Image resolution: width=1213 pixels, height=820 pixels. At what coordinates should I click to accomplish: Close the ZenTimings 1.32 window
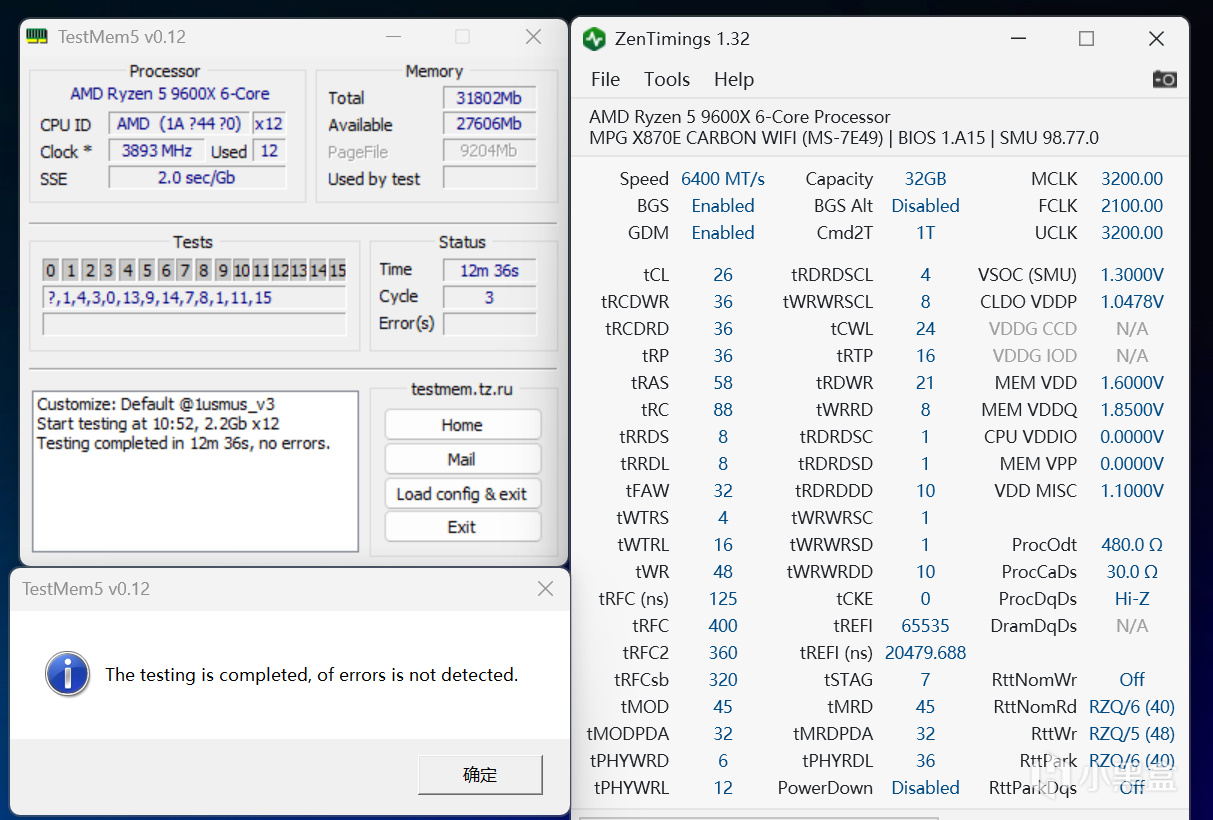point(1156,39)
